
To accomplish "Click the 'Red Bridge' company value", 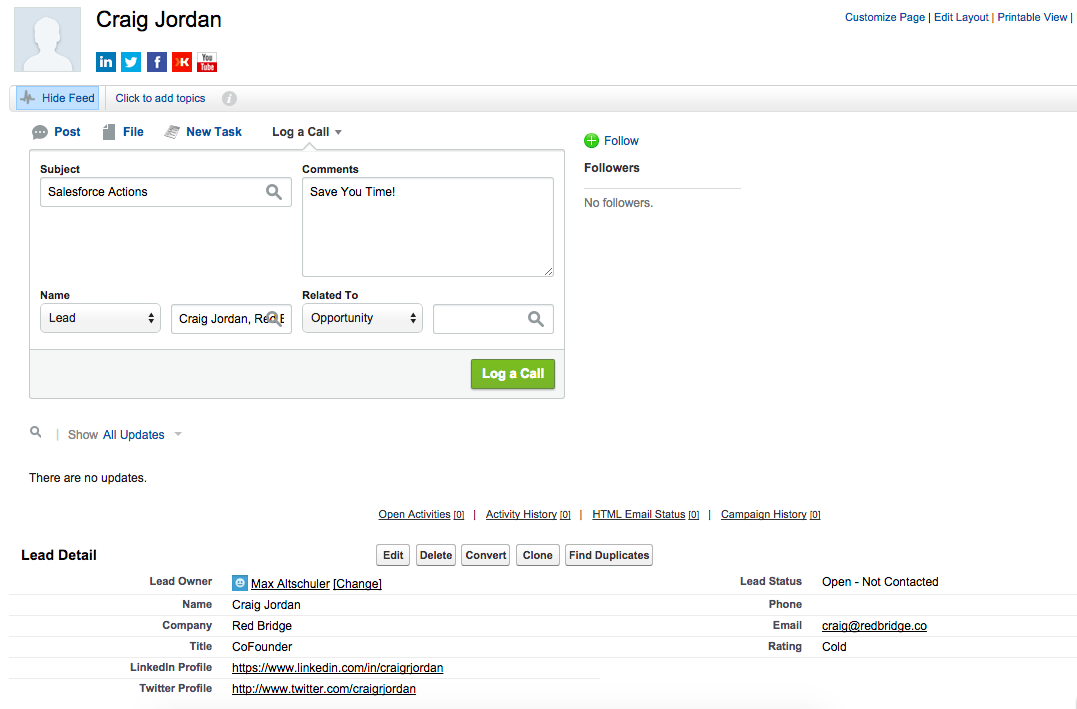I will [262, 626].
